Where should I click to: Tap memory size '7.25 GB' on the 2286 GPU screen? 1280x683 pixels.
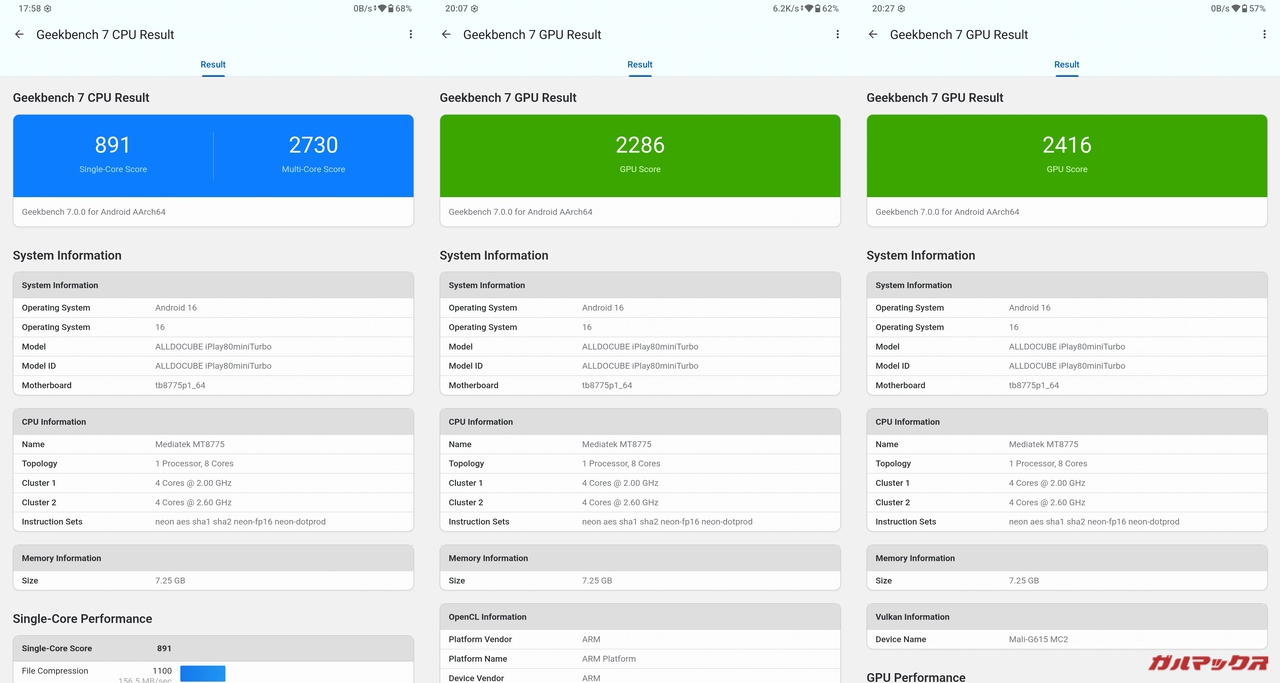coord(597,581)
